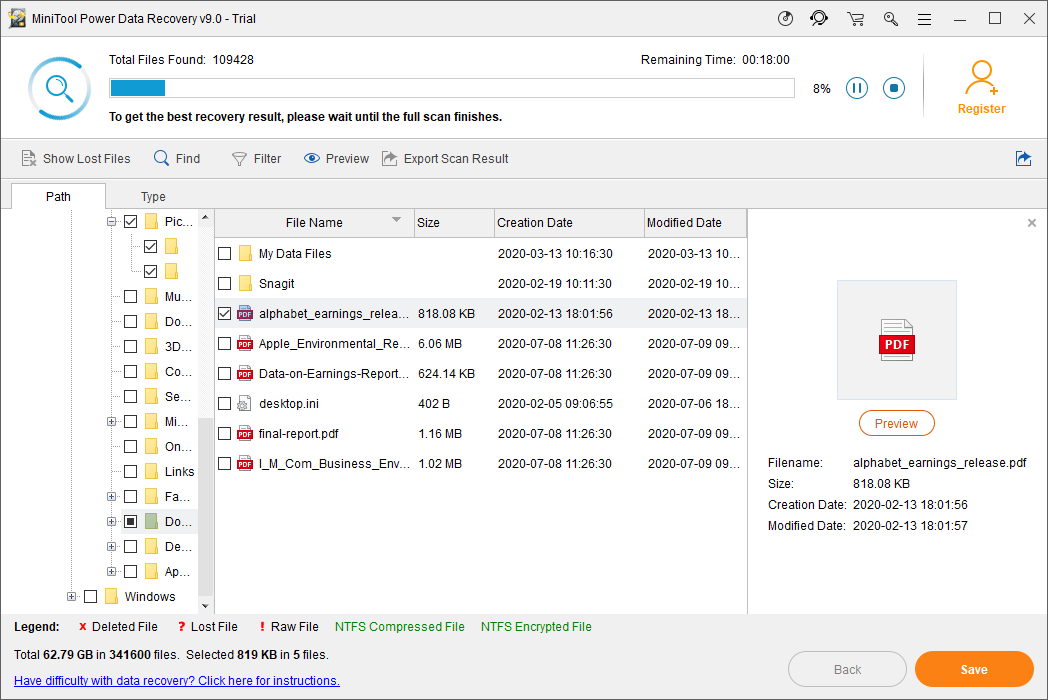Uncheck the alphabet_earnings_release file checkbox
Viewport: 1048px width, 700px height.
pos(225,314)
